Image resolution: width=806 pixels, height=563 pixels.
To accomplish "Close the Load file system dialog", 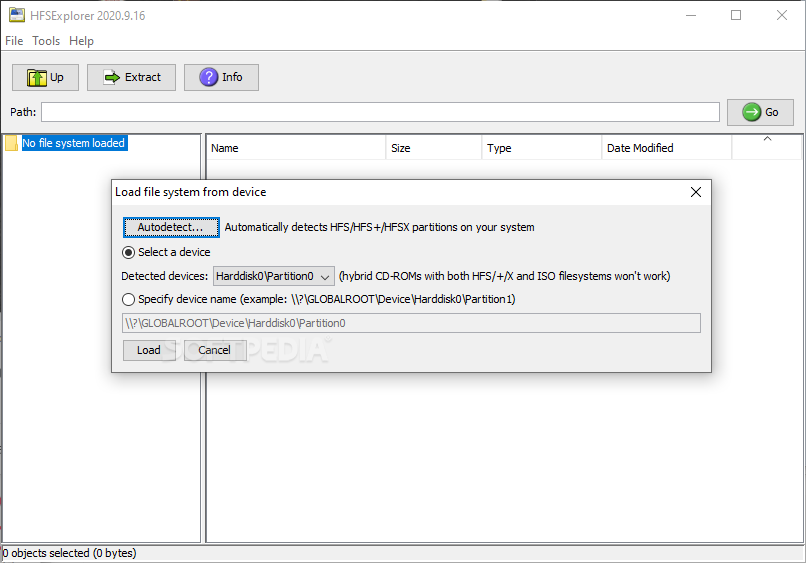I will pos(695,192).
